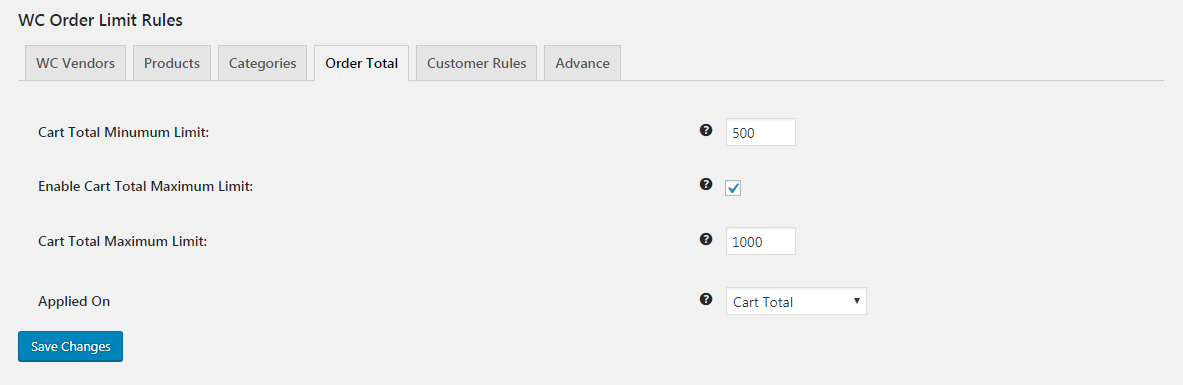
Task: Click help icon beside Cart Total Minumum Limit
Action: pyautogui.click(x=705, y=130)
